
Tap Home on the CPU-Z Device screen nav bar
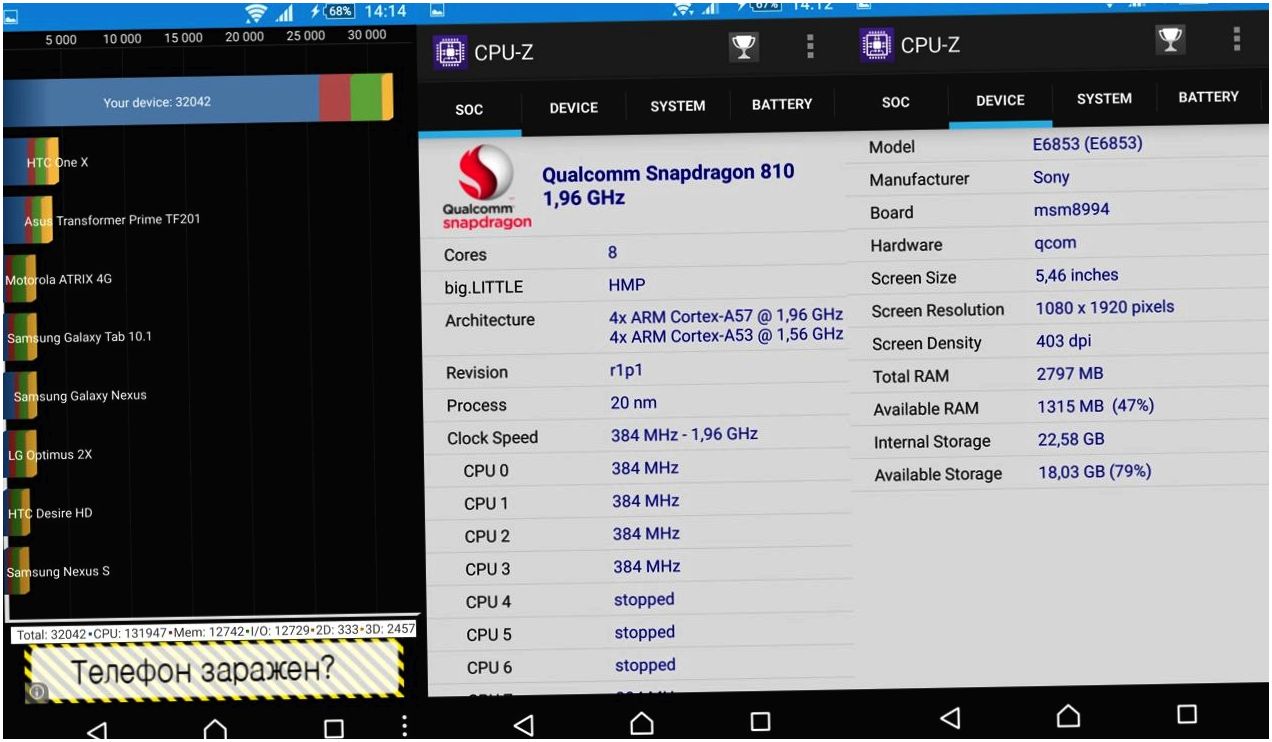[x=1068, y=715]
